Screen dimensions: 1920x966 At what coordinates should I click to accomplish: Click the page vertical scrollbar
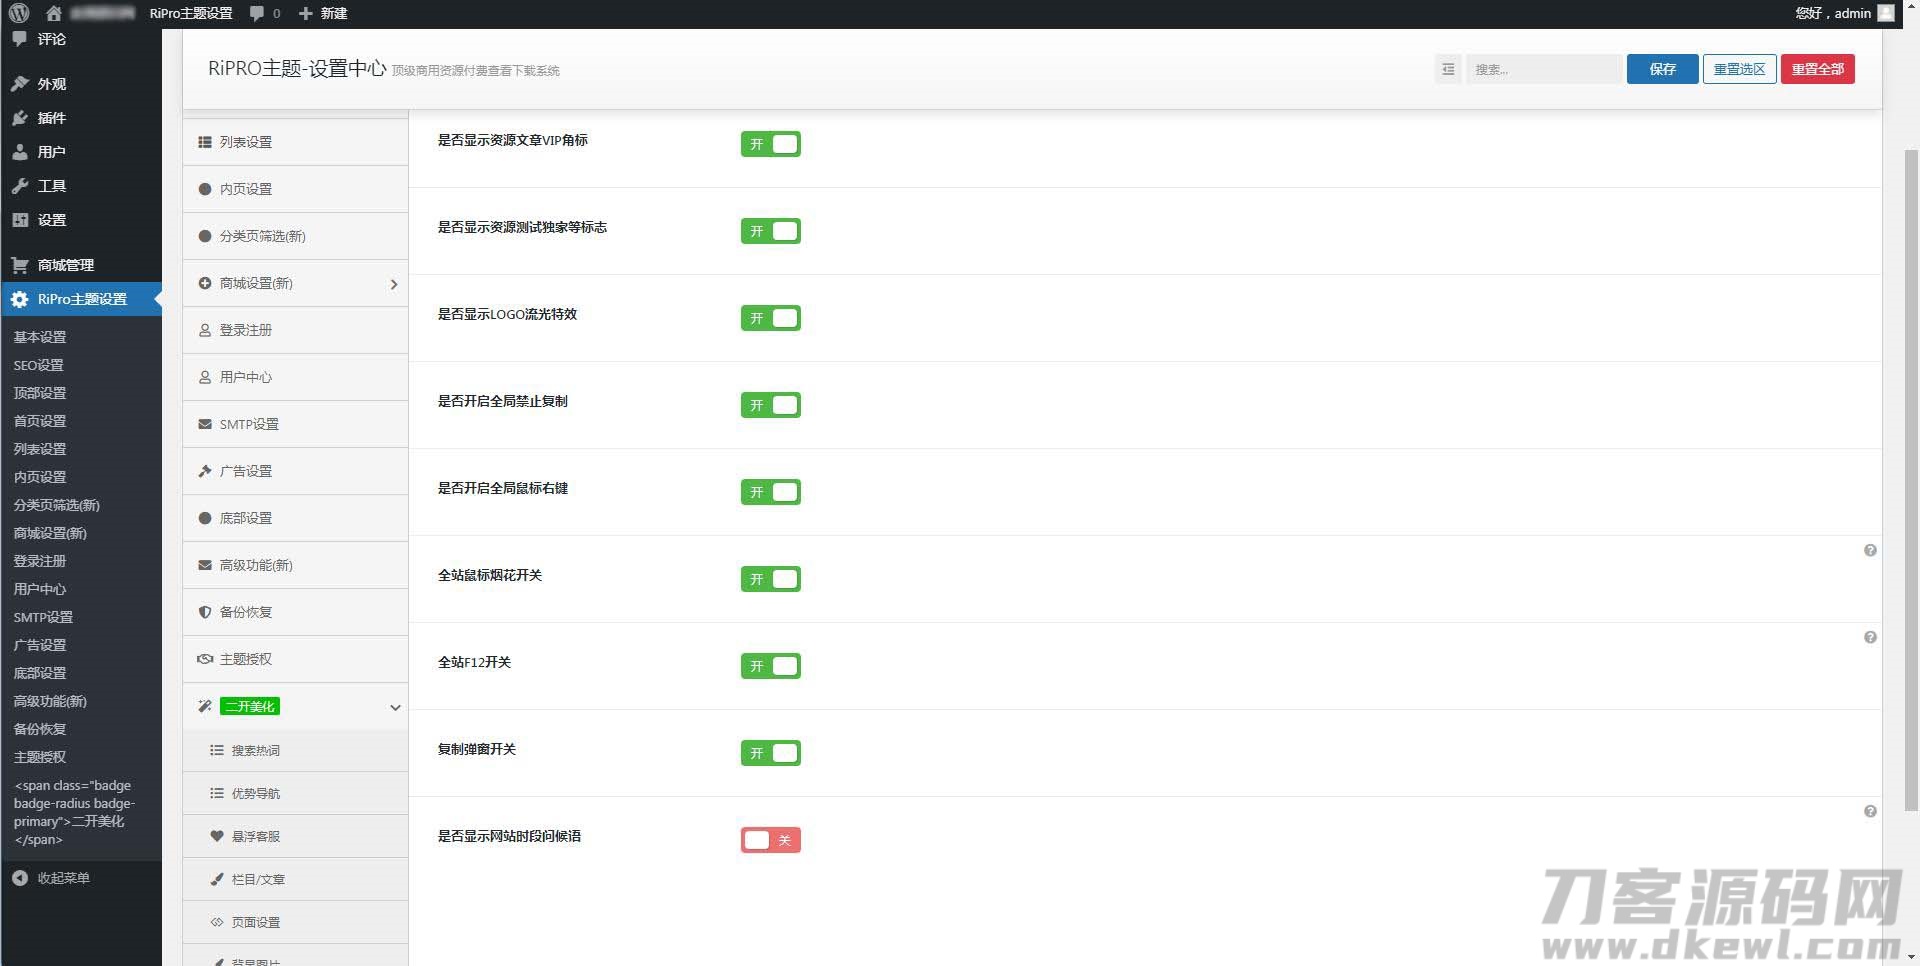(1910, 480)
